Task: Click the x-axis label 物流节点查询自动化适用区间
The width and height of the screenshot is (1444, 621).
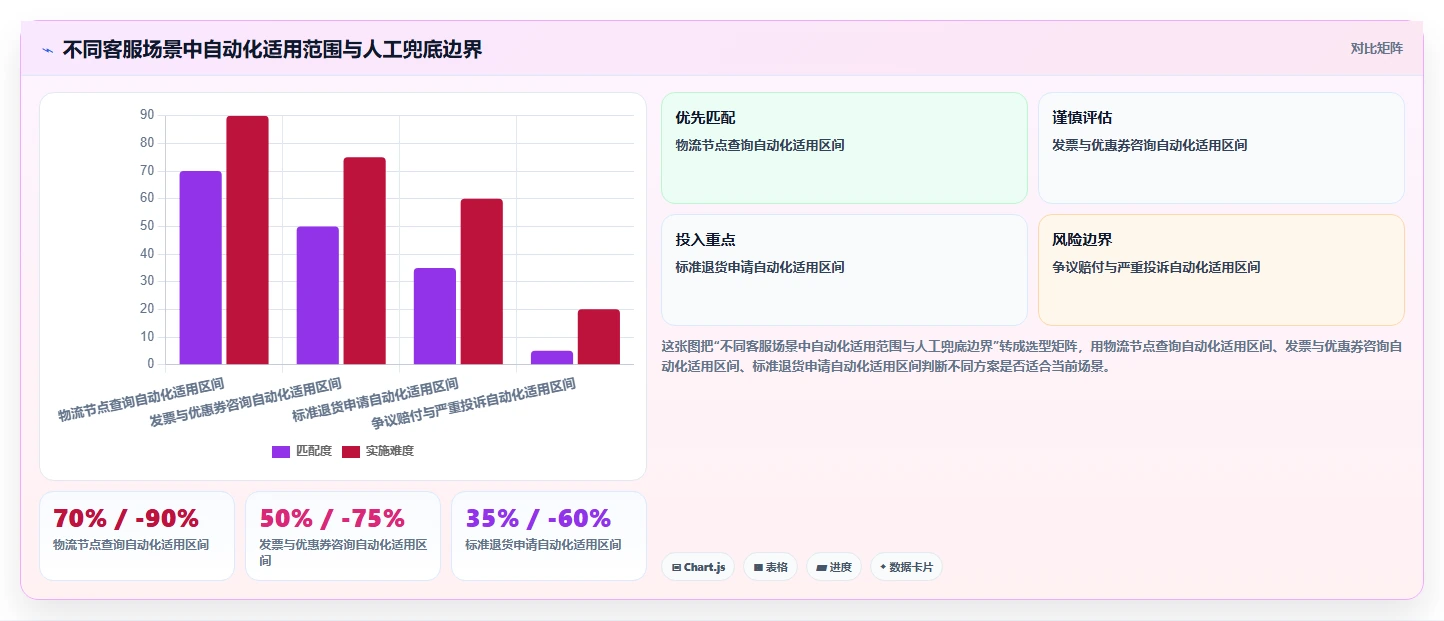Action: [x=141, y=399]
